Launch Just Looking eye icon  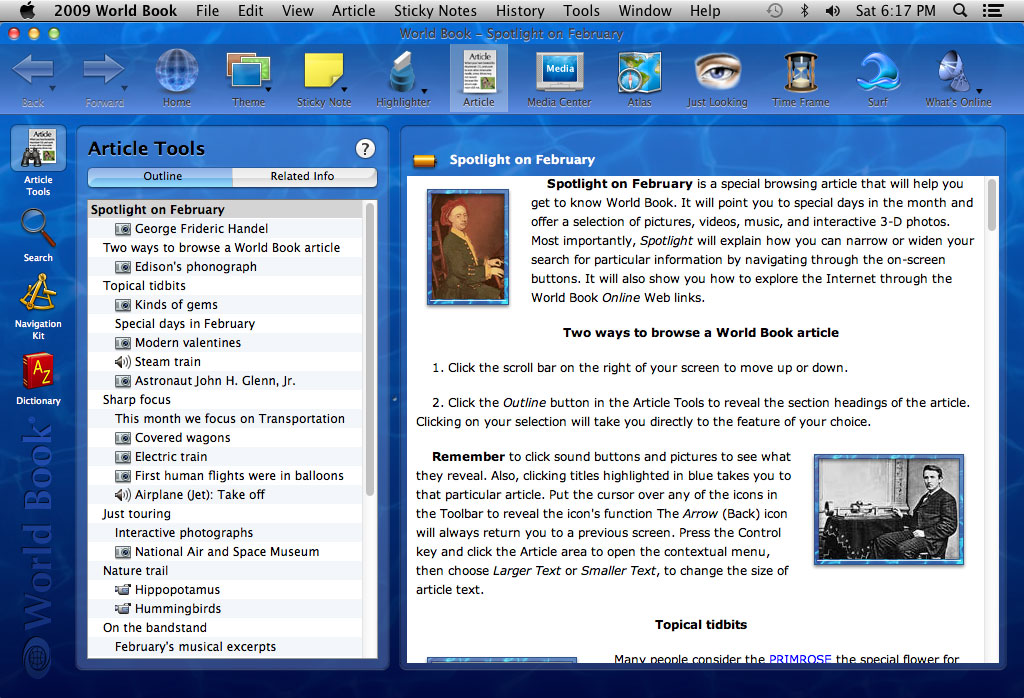pyautogui.click(x=717, y=71)
